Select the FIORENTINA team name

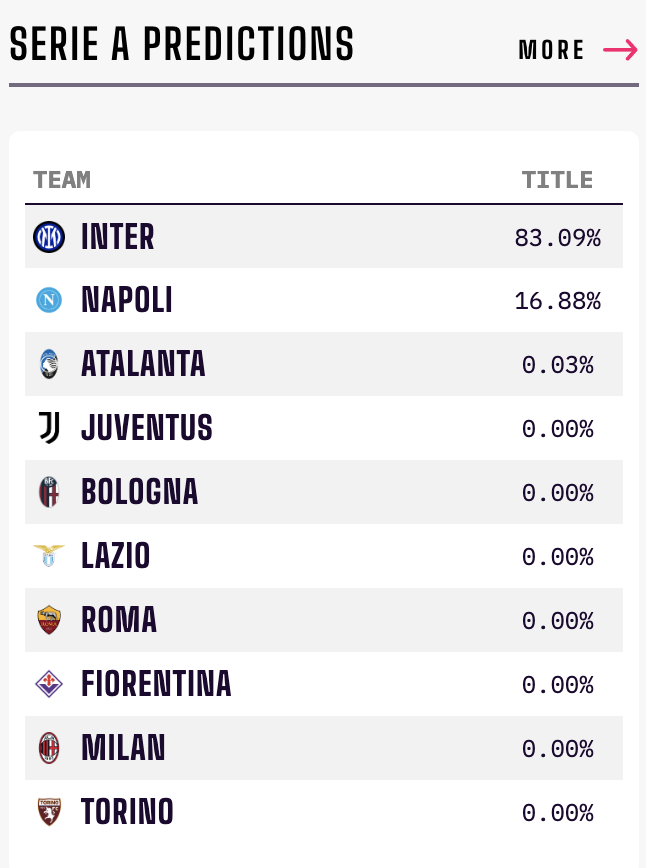156,684
